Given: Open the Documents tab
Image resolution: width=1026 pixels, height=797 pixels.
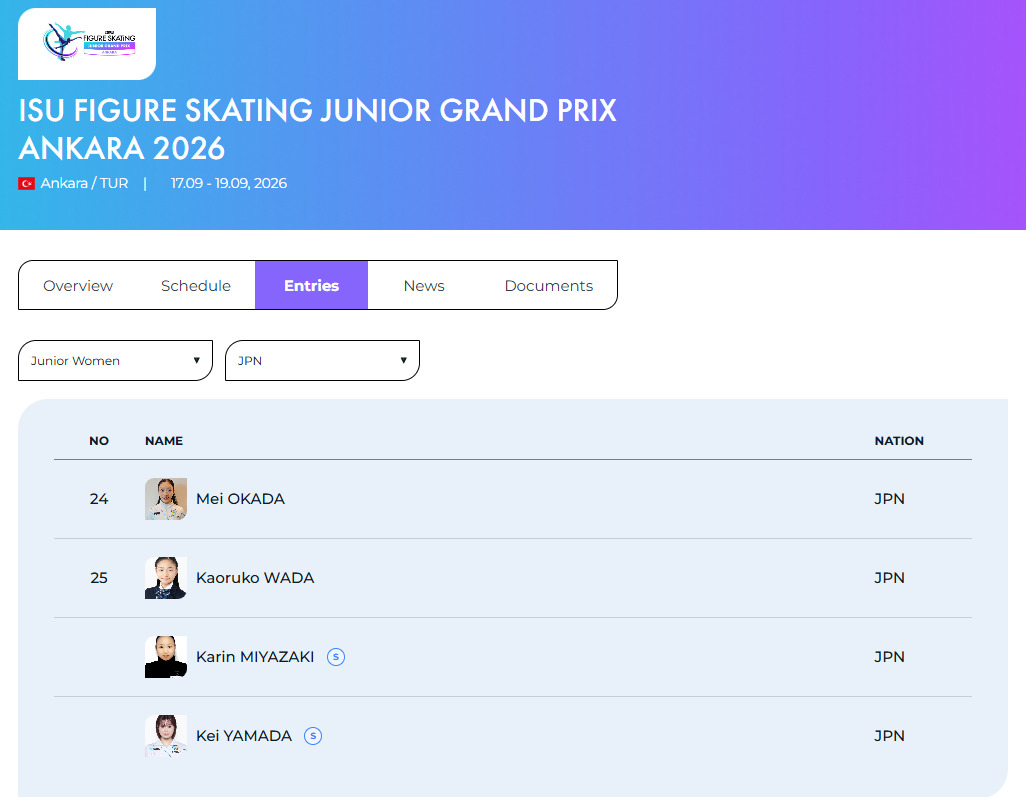Looking at the screenshot, I should point(548,285).
